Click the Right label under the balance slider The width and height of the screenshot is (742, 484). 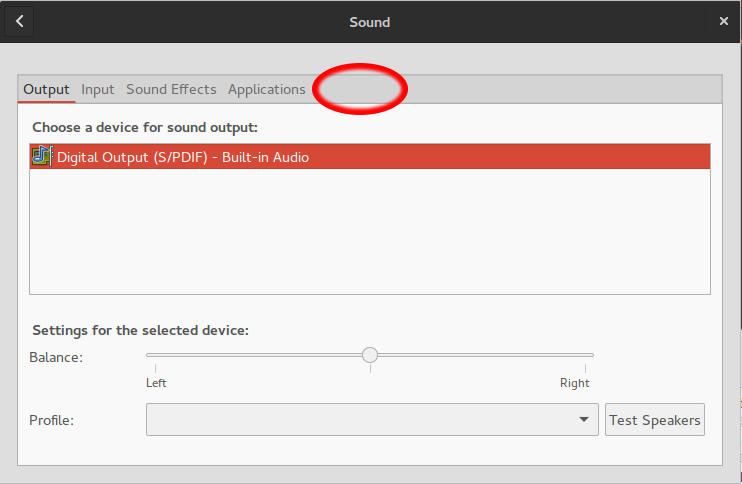pos(574,383)
